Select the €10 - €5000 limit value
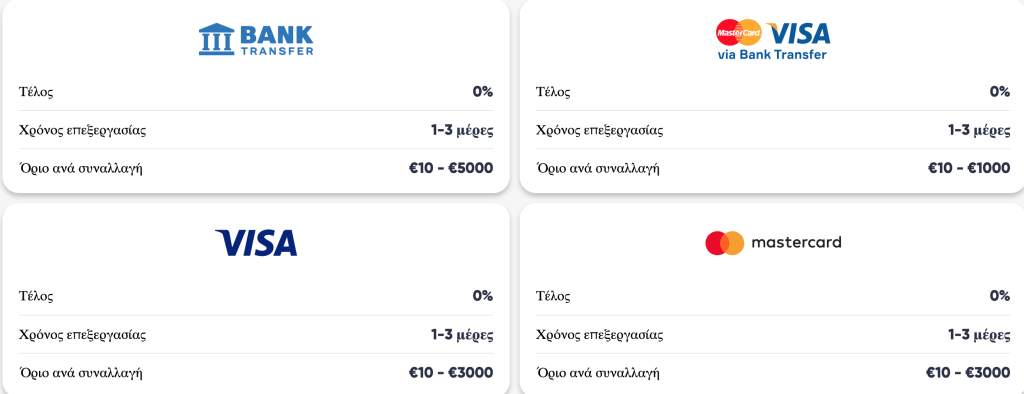Image resolution: width=1024 pixels, height=394 pixels. pos(451,169)
